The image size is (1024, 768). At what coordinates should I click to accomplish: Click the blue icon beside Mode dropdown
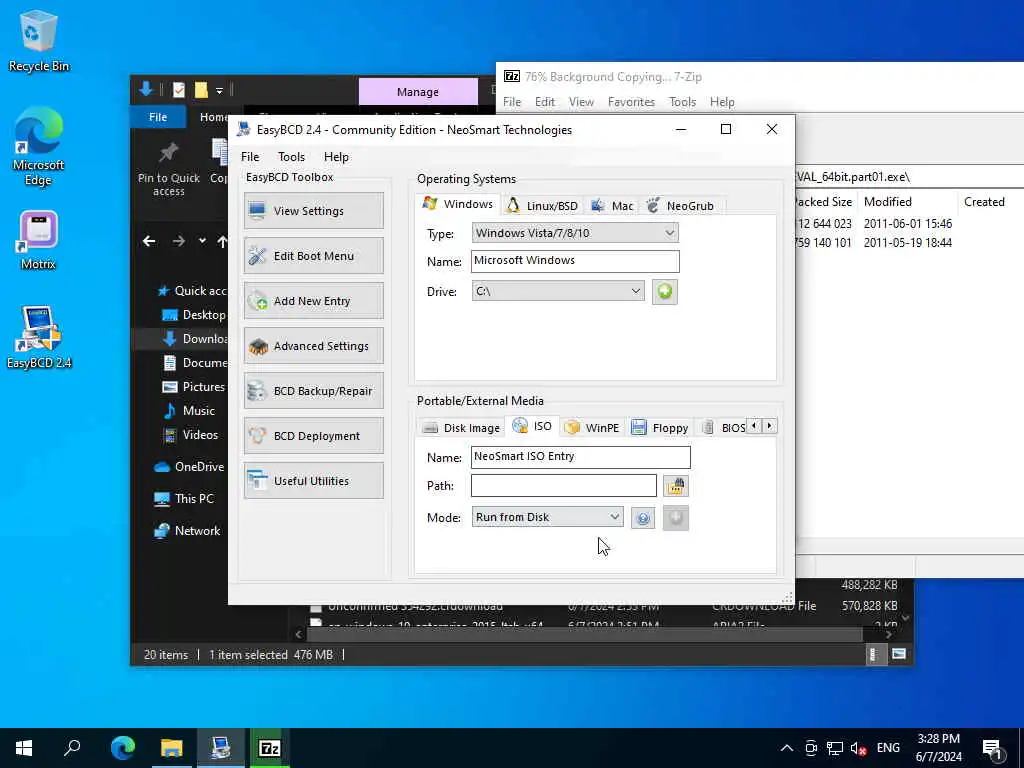tap(643, 518)
